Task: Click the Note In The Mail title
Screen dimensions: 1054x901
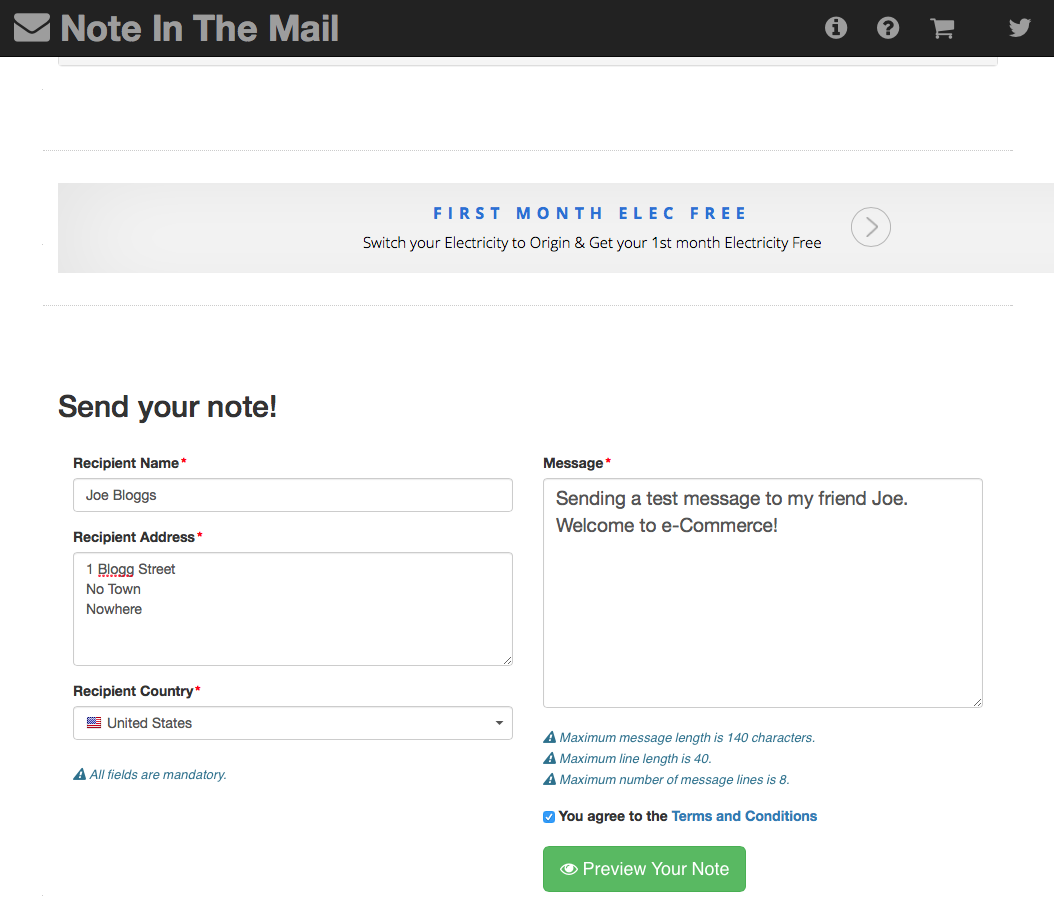Action: click(x=200, y=28)
